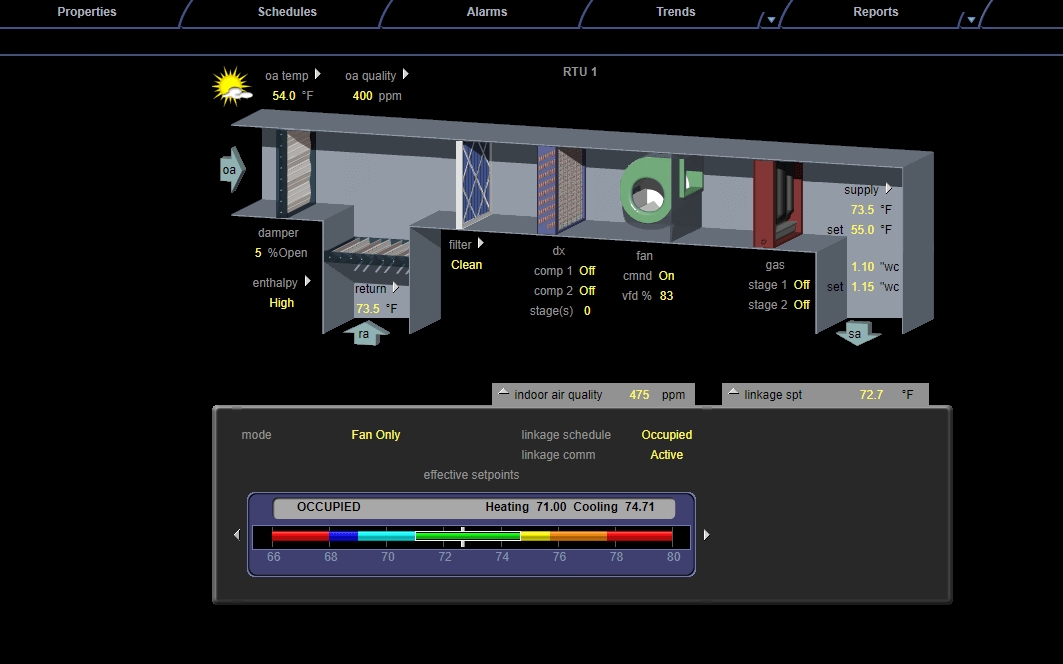Click the fan cmnd On status
Screen dimensions: 1063x664
pos(666,276)
